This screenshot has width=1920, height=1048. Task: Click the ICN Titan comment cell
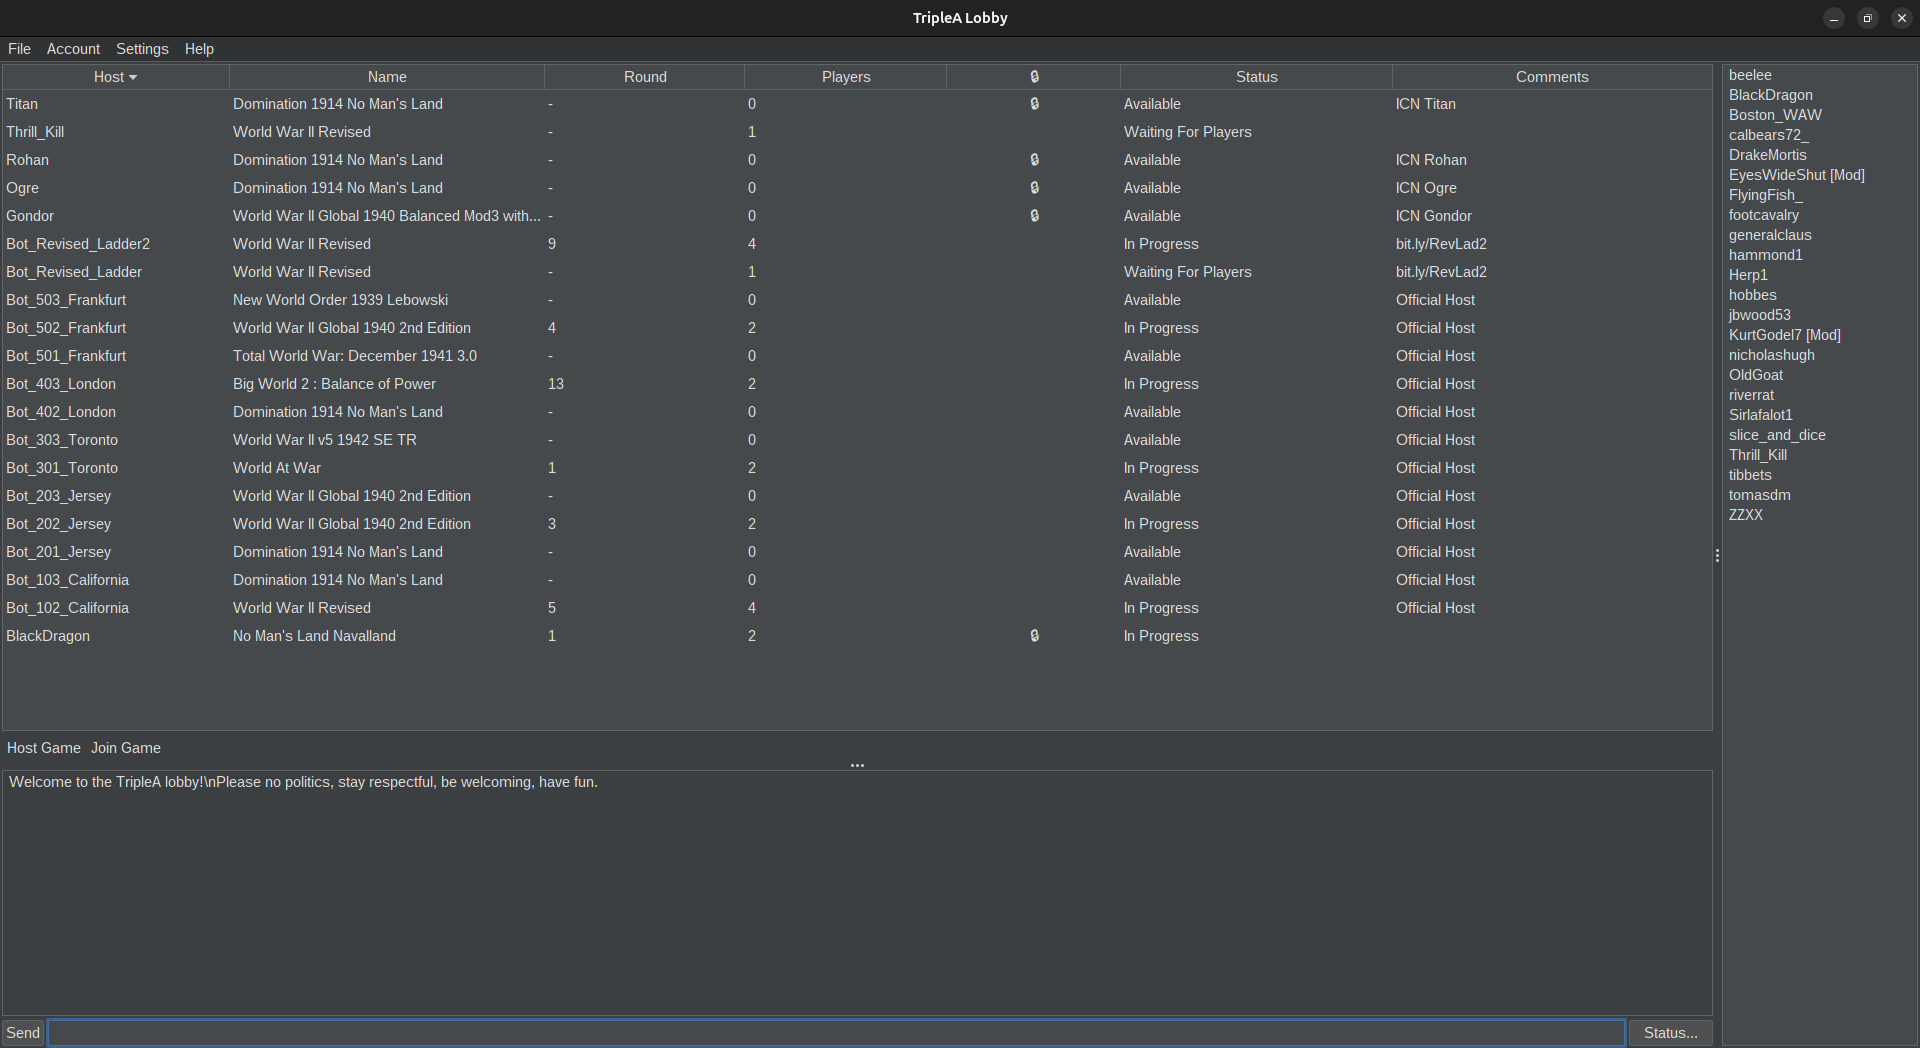(x=1426, y=104)
